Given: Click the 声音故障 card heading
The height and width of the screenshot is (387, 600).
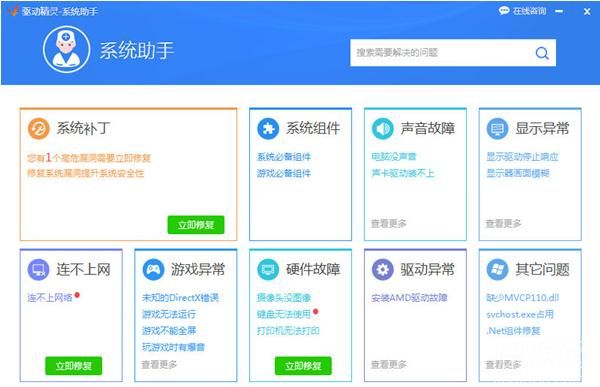Looking at the screenshot, I should coord(427,128).
